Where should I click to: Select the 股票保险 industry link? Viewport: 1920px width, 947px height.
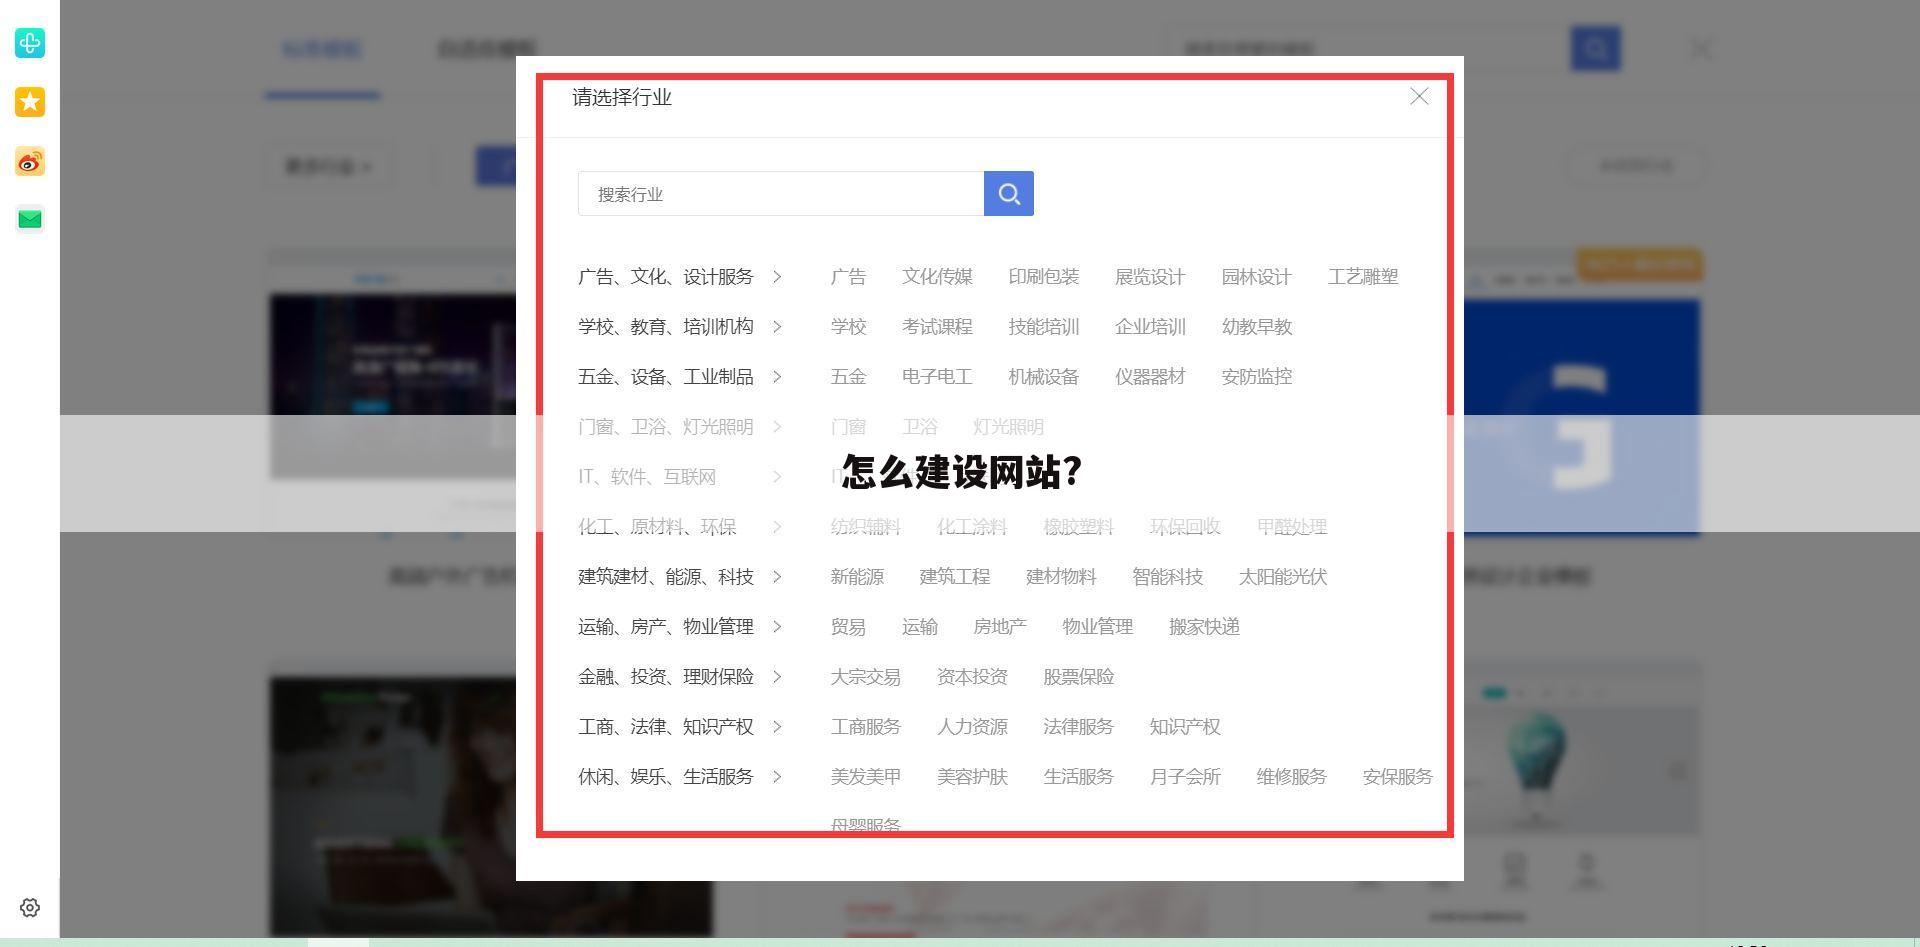tap(1079, 677)
